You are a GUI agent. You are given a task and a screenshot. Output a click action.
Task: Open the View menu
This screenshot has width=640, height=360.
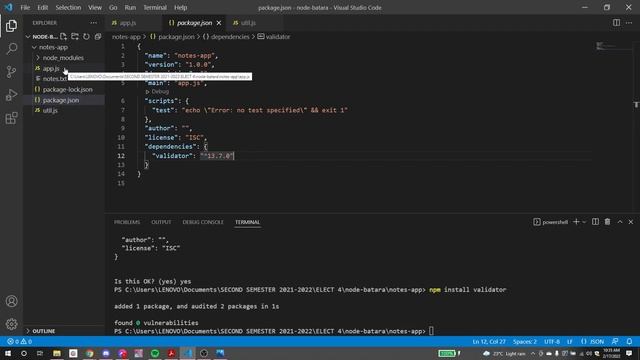(95, 7)
